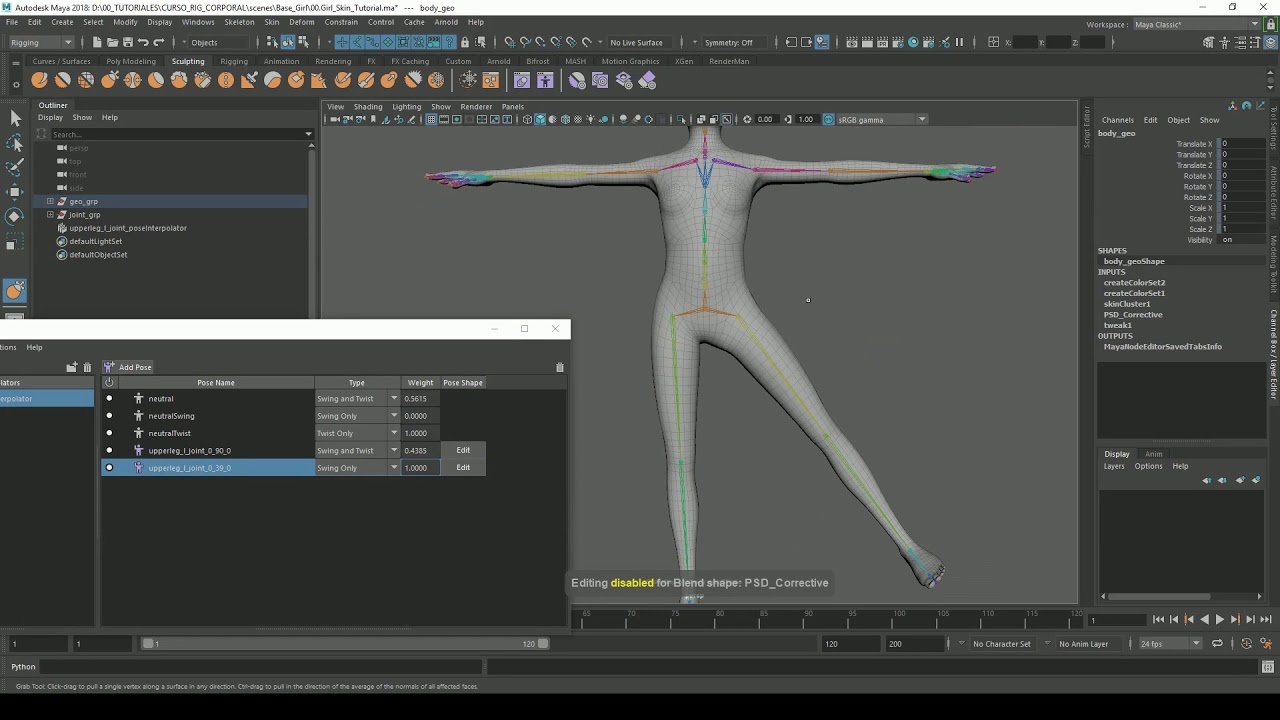This screenshot has width=1280, height=720.
Task: Click the Save Scene disk icon
Action: point(127,42)
